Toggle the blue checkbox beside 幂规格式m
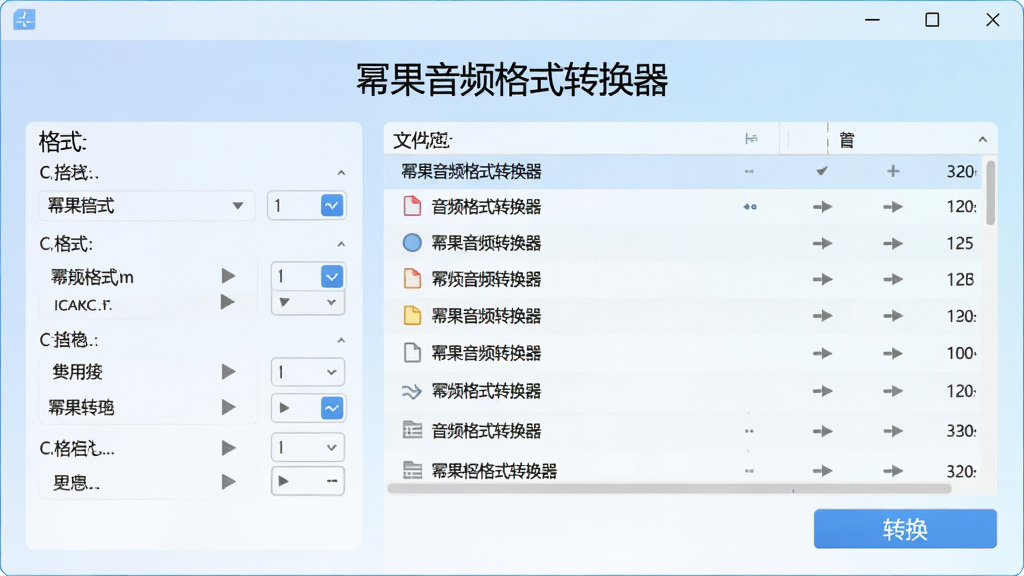The width and height of the screenshot is (1024, 576). (332, 276)
